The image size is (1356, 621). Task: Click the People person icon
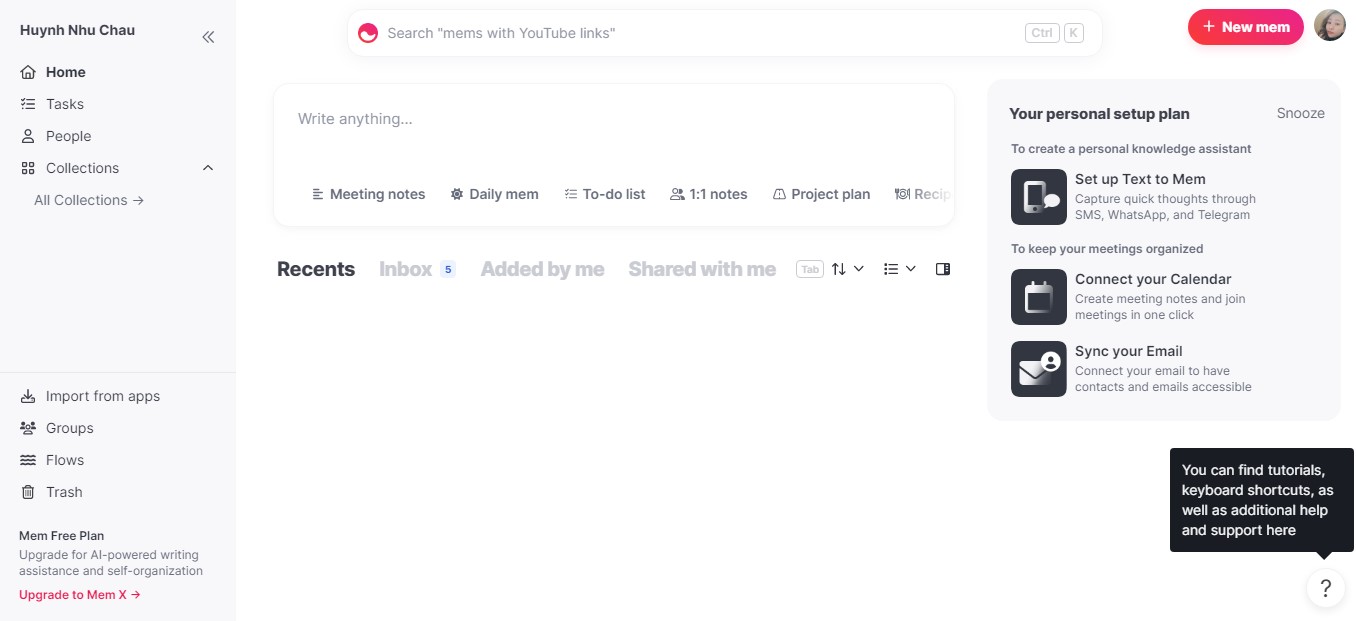[28, 136]
